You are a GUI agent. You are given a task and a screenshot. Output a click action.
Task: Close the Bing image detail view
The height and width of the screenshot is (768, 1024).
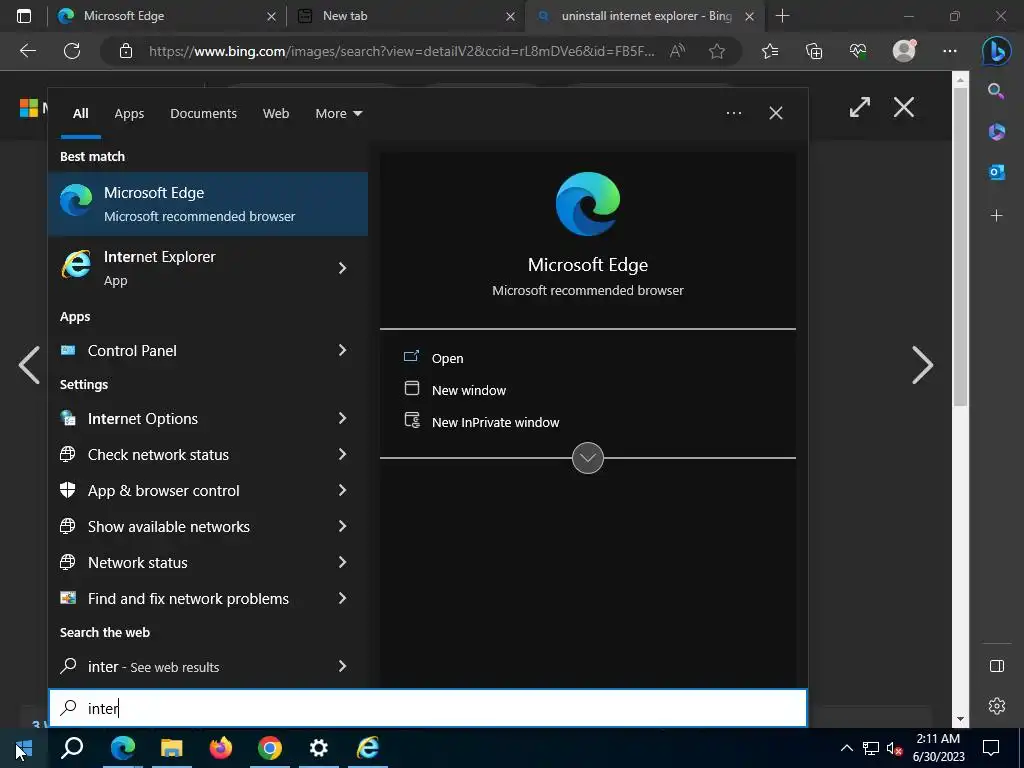(904, 107)
